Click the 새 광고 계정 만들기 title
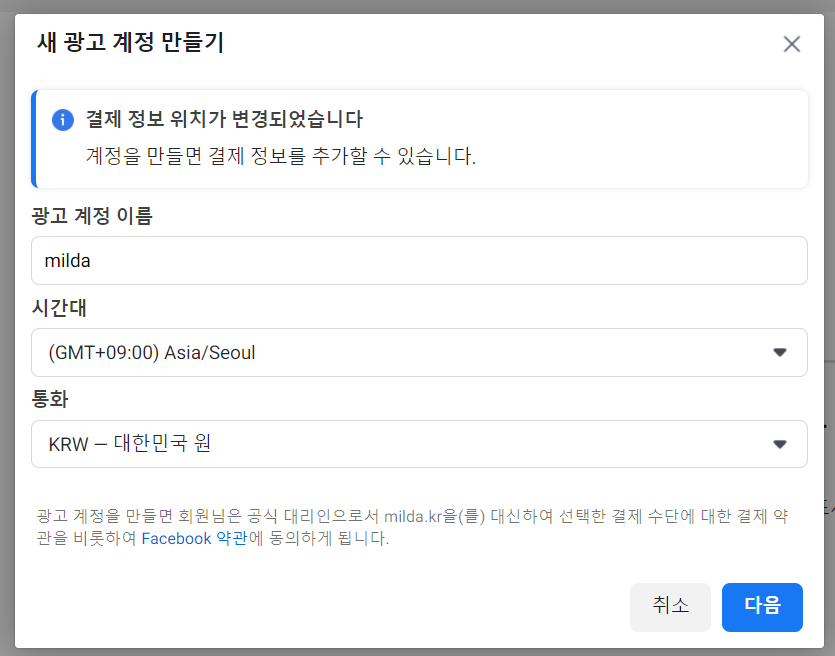 click(x=130, y=43)
